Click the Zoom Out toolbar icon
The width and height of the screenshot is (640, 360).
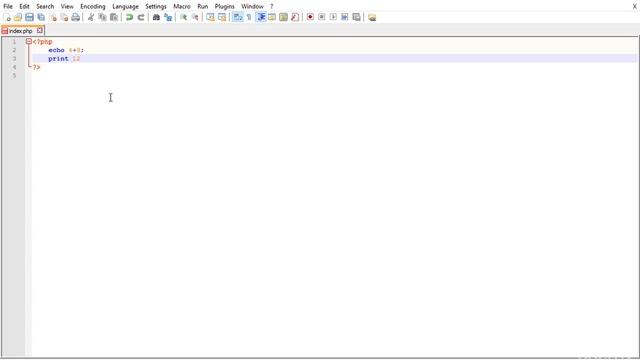click(195, 17)
